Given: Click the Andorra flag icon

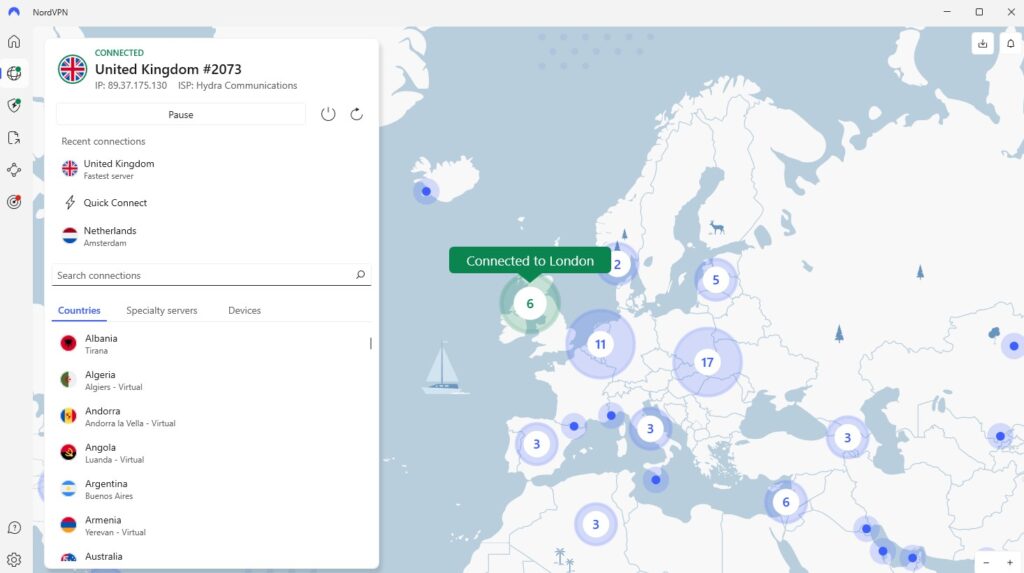Looking at the screenshot, I should [x=68, y=416].
